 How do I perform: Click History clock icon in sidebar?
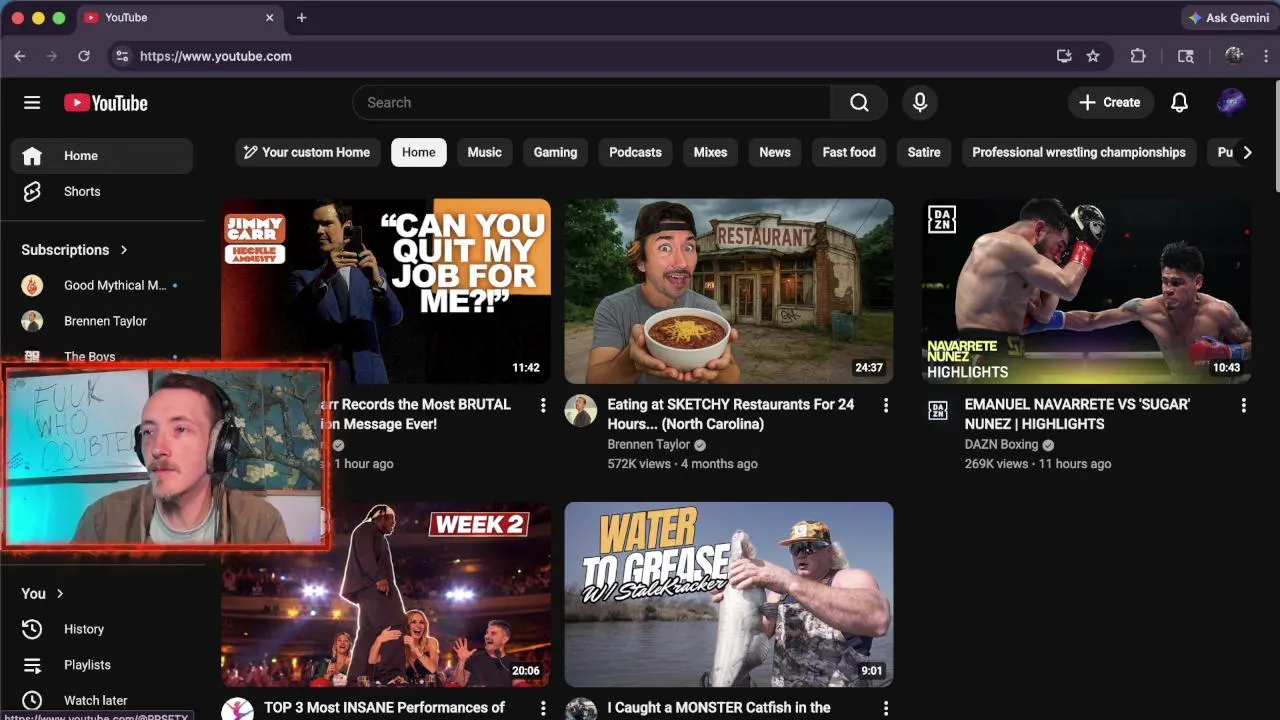(x=32, y=629)
